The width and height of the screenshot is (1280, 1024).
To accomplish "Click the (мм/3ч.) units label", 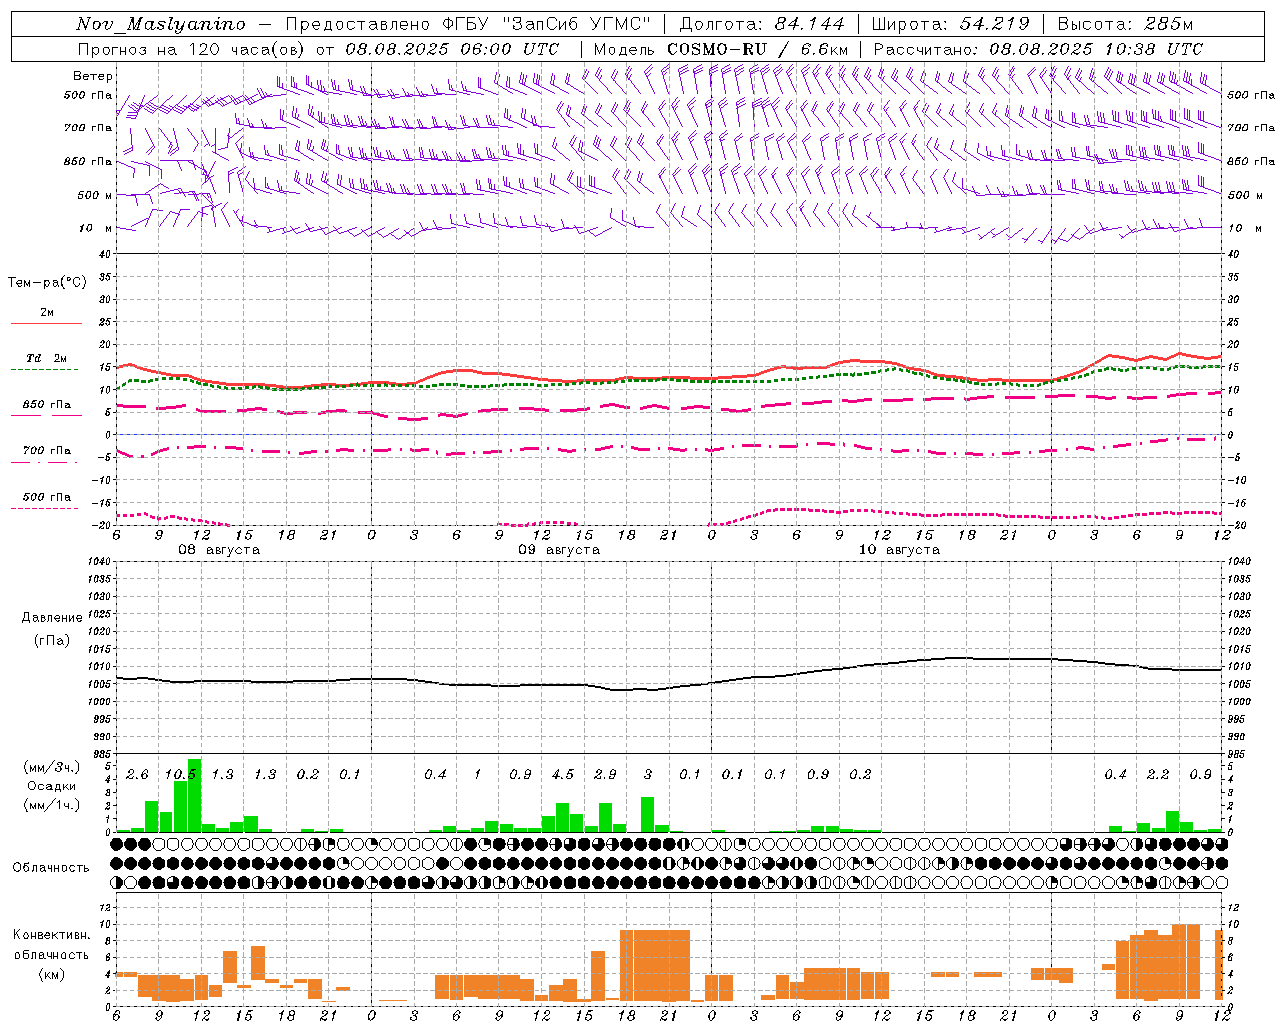I will click(x=51, y=768).
